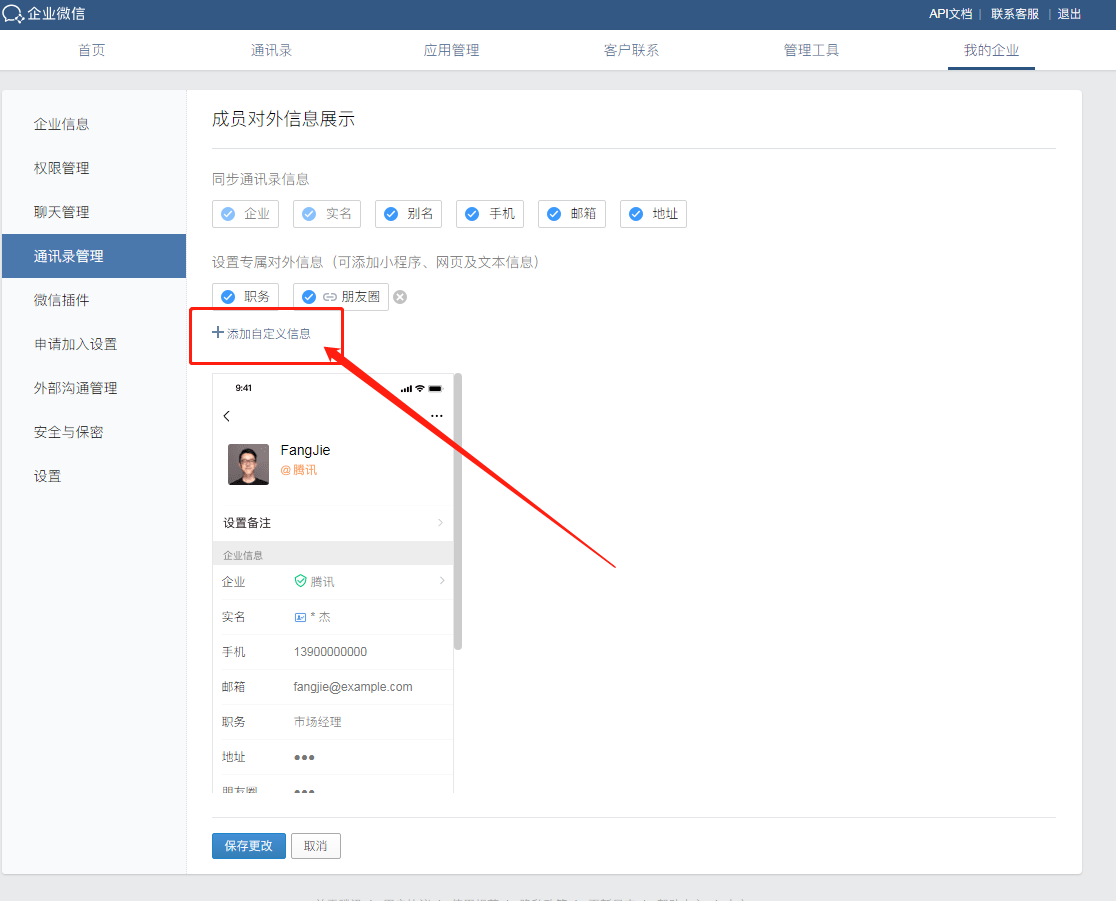
Task: Click phone number 13900000000 in preview
Action: pyautogui.click(x=330, y=652)
